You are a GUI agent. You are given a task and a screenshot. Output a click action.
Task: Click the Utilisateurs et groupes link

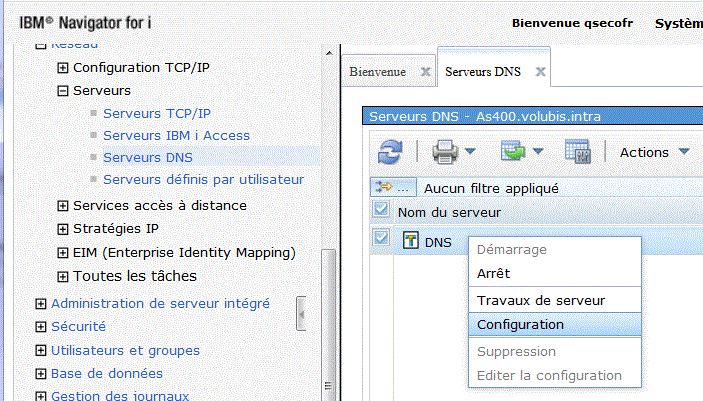coord(125,350)
